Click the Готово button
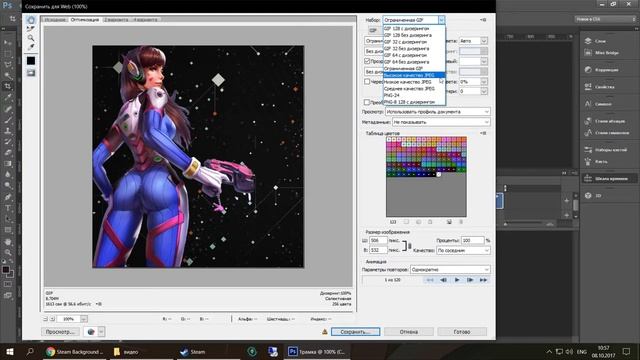This screenshot has height=360, width=640. 462,332
